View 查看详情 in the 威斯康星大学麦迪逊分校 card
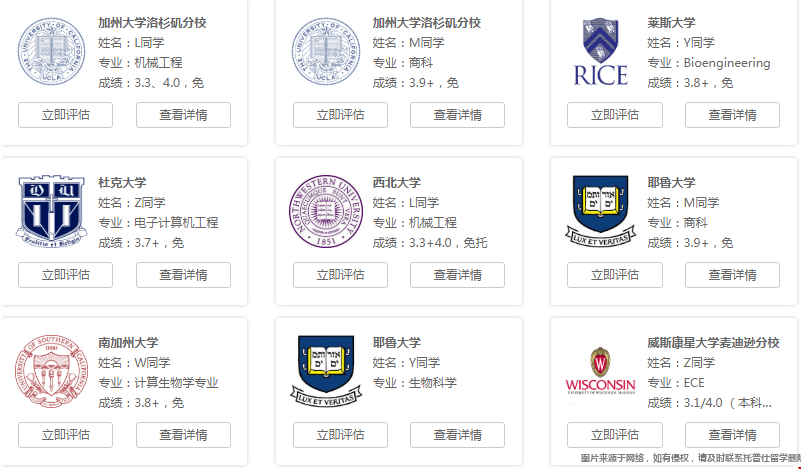 click(x=733, y=435)
